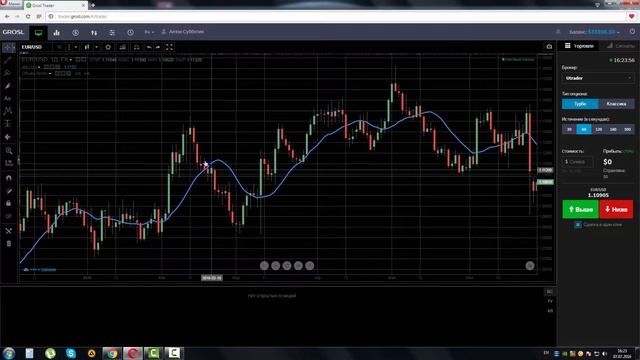Open Skype from the taskbar

71,353
